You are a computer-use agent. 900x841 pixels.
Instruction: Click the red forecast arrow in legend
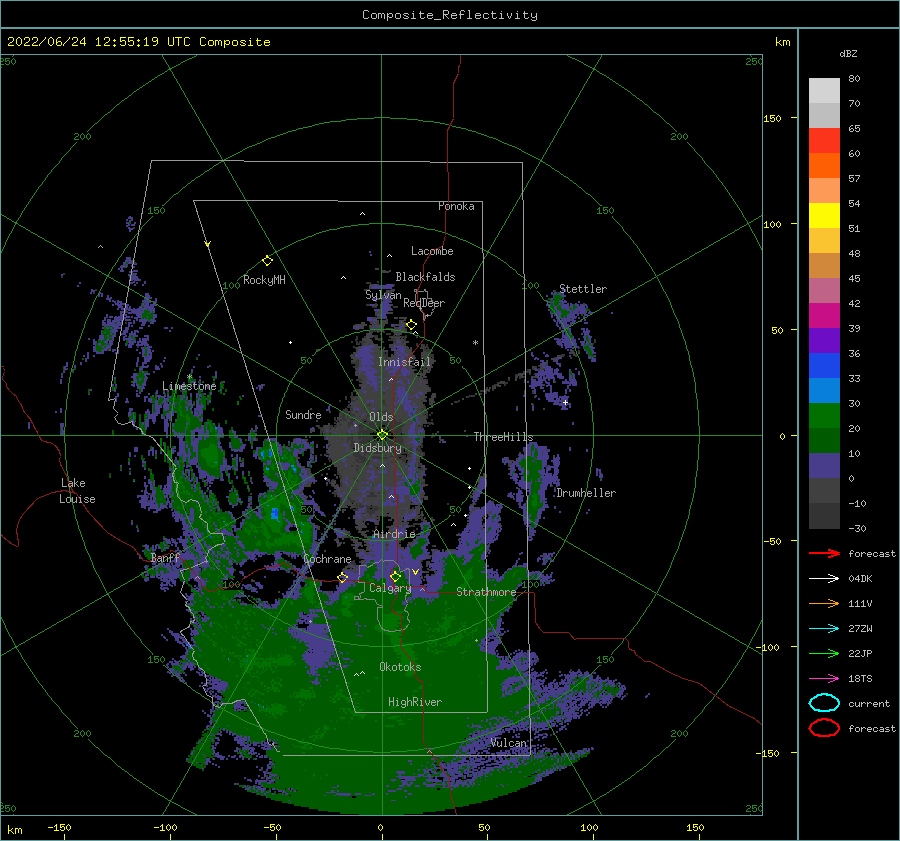pos(824,553)
